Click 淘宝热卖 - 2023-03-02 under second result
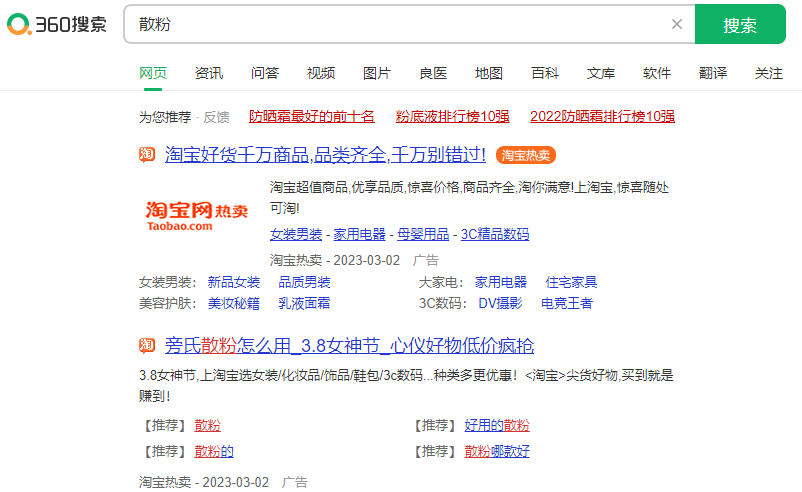 pyautogui.click(x=204, y=482)
